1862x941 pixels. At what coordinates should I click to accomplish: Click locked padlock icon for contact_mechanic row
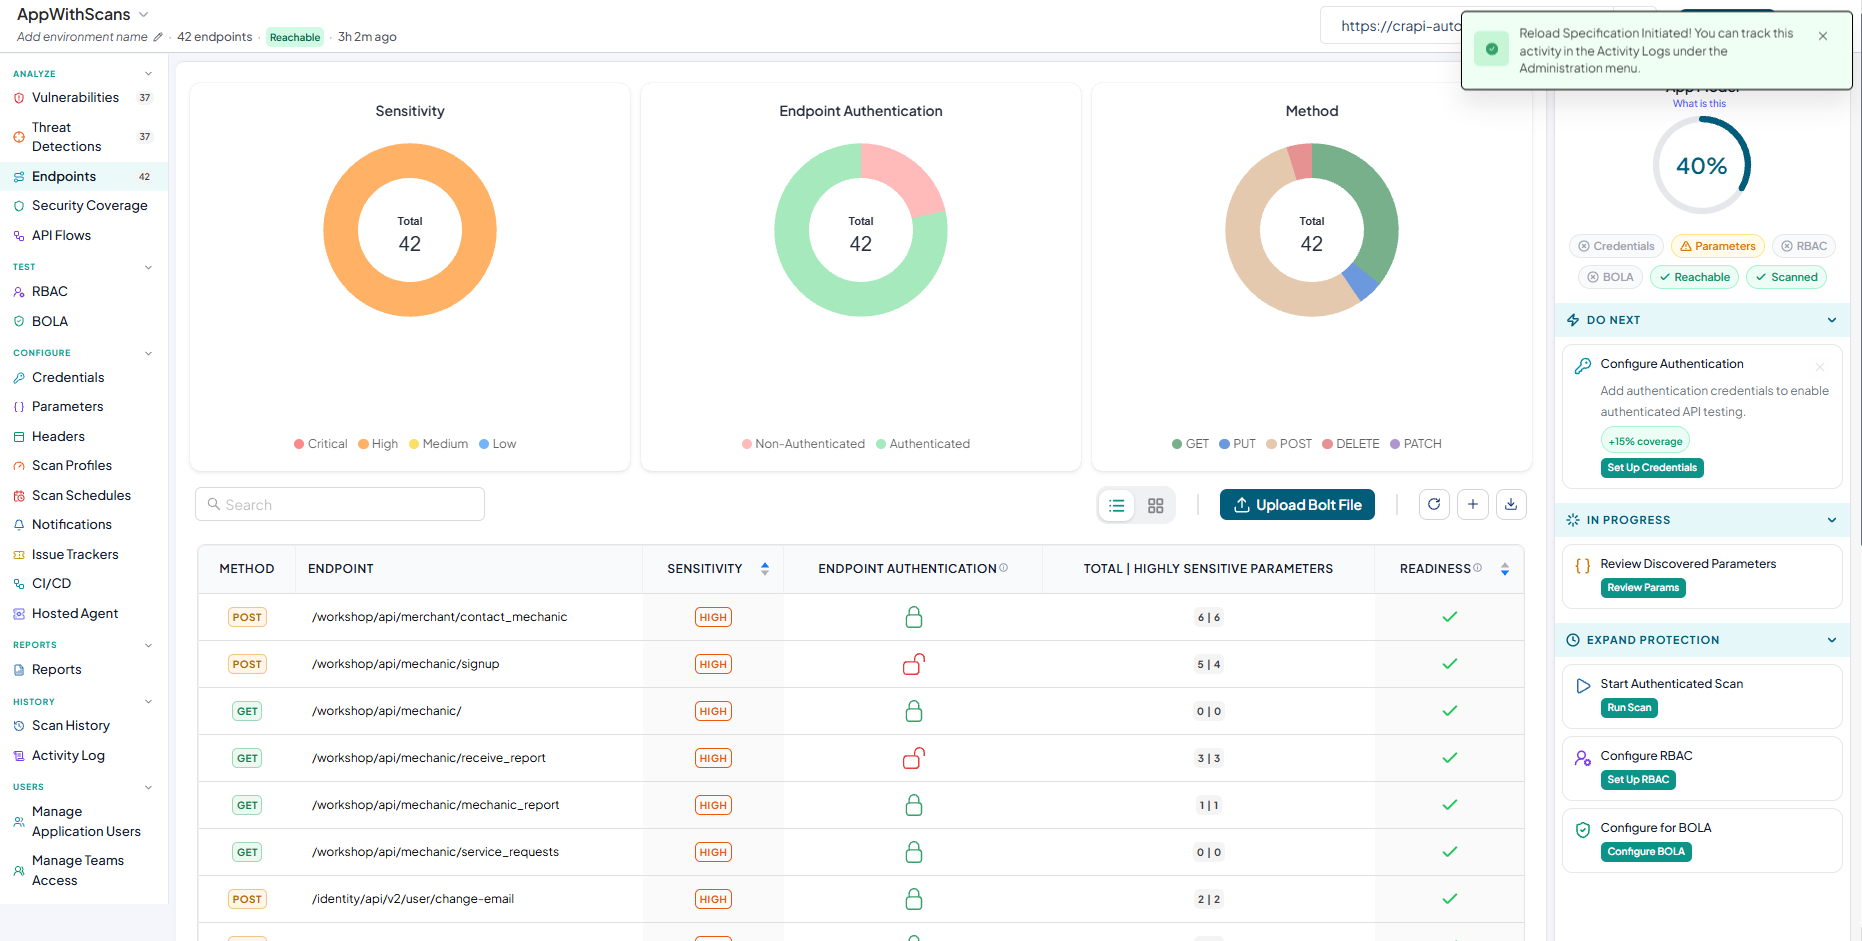coord(914,617)
